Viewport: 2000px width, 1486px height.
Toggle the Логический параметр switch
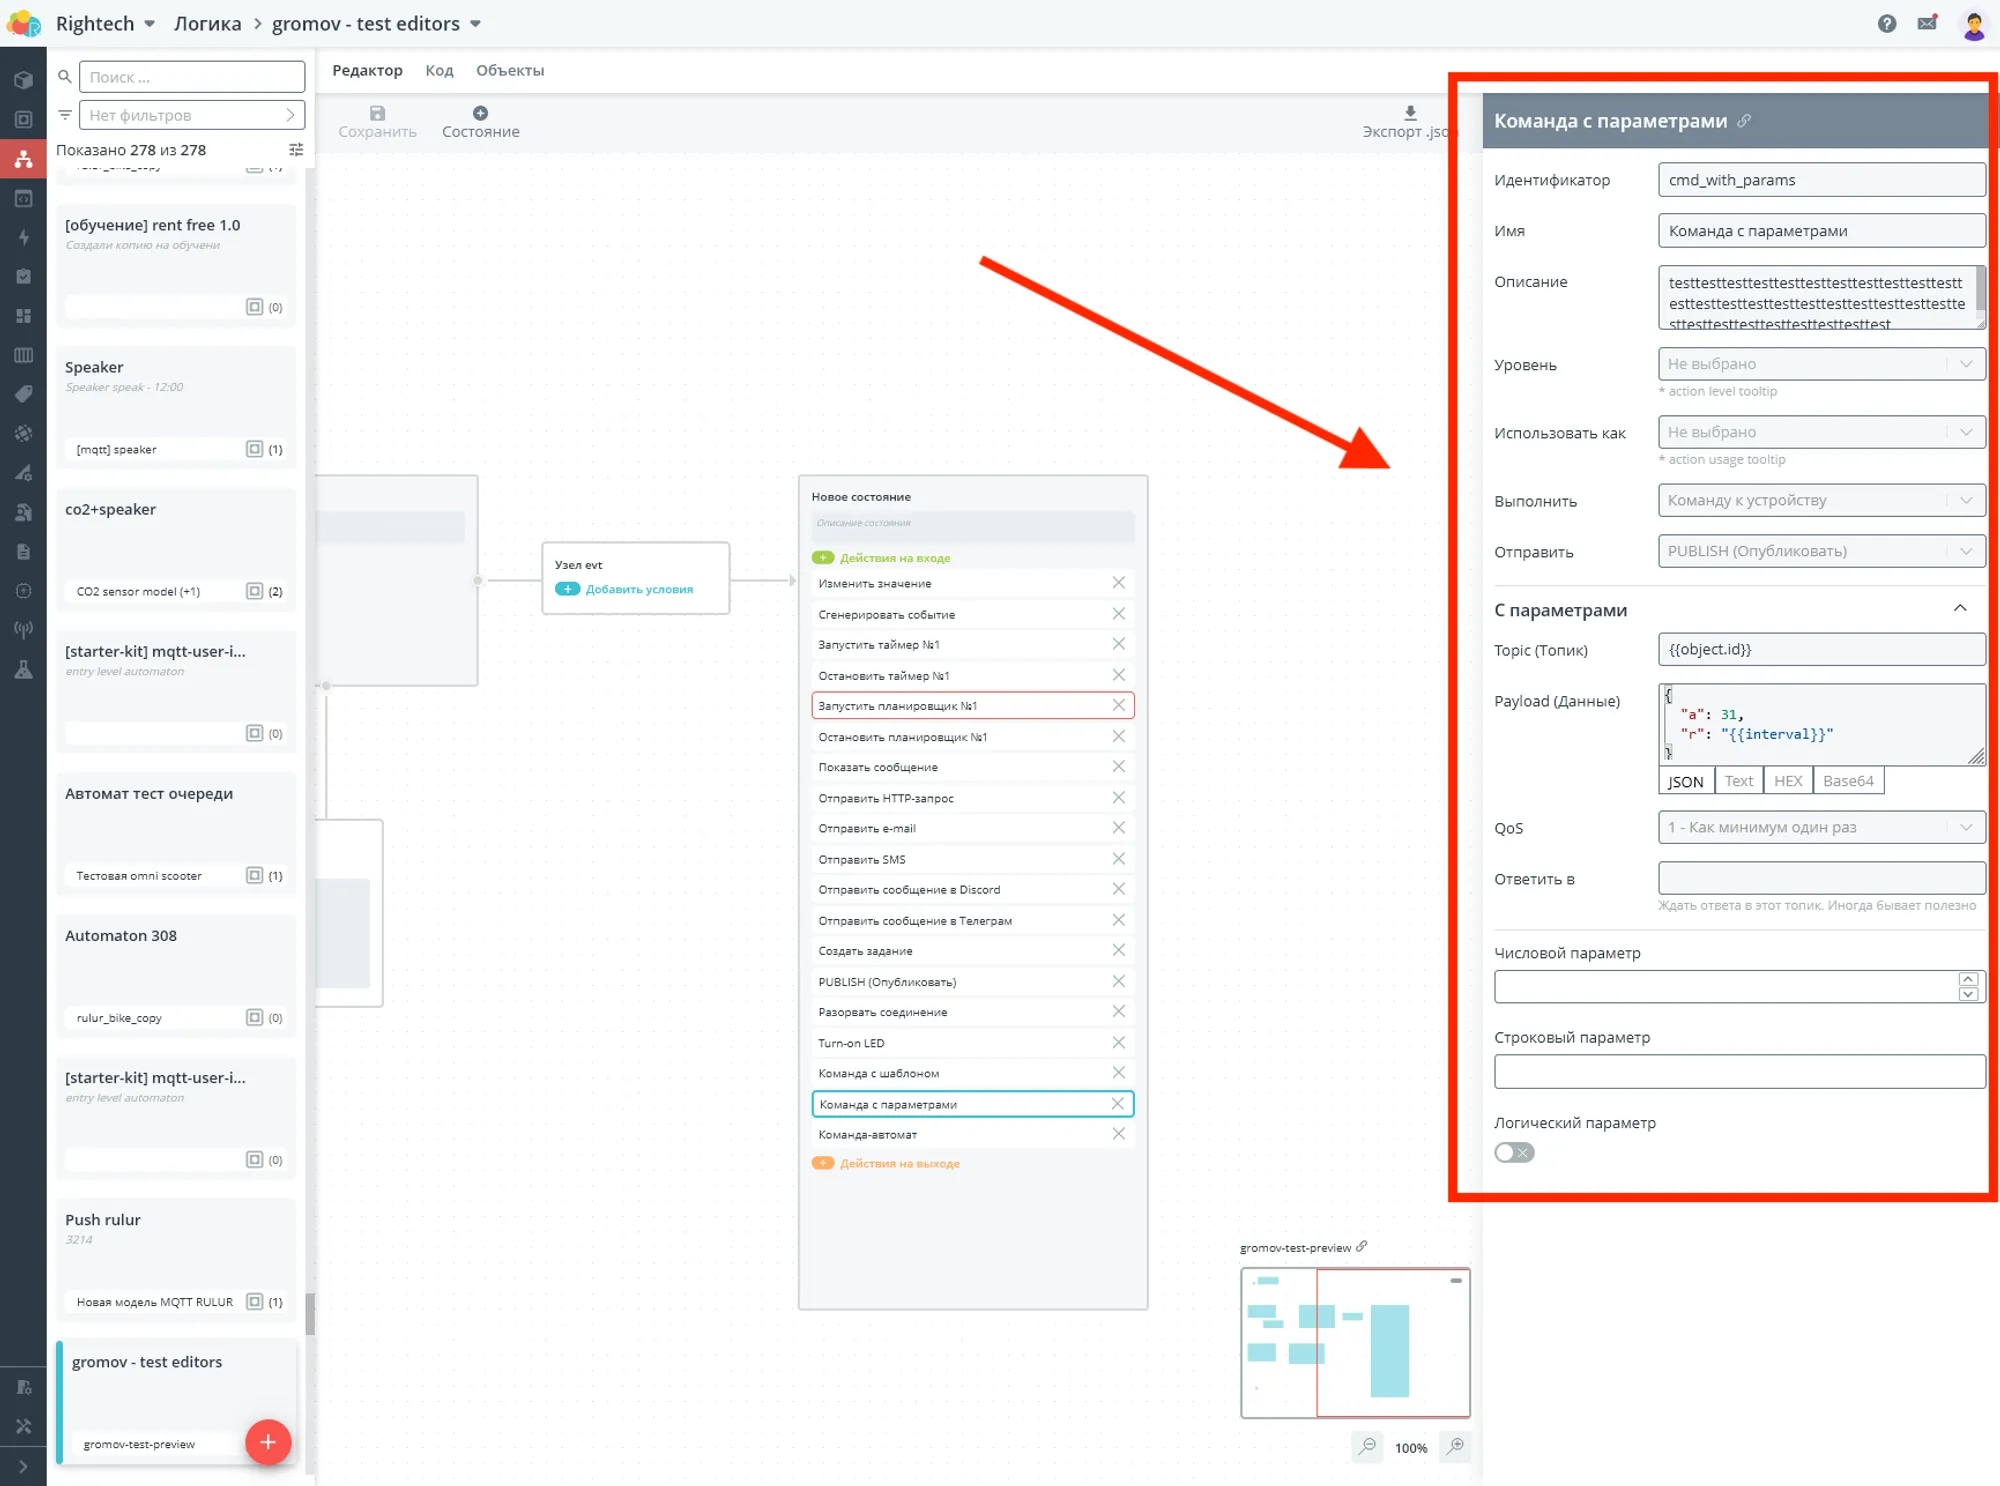[x=1513, y=1152]
